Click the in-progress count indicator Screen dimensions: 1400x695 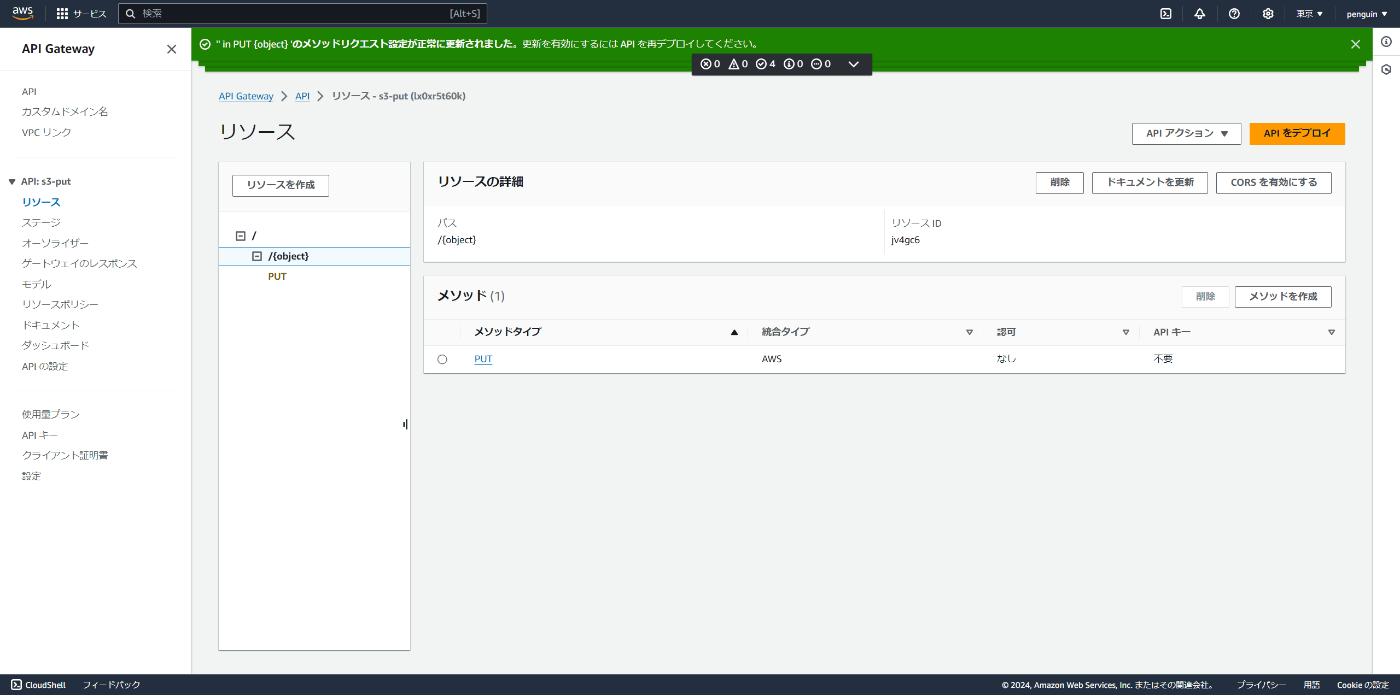pos(821,64)
